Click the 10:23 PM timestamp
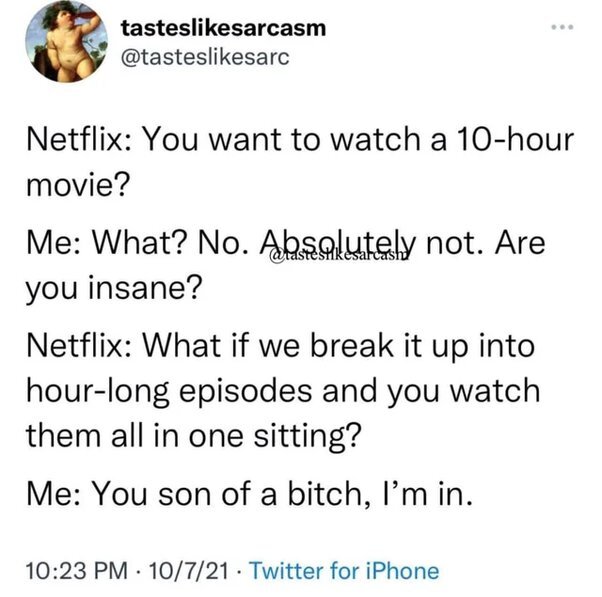Image resolution: width=602 pixels, height=597 pixels. point(77,571)
